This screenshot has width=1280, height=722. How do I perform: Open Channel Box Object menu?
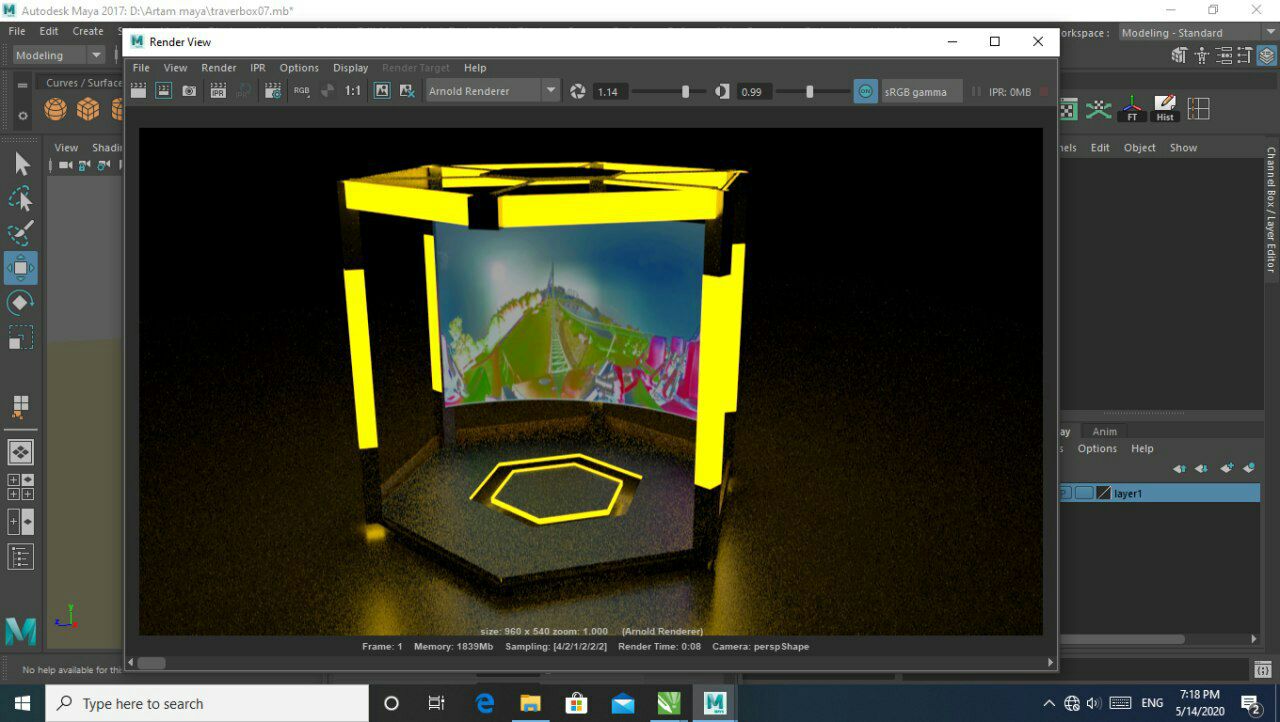pyautogui.click(x=1140, y=148)
